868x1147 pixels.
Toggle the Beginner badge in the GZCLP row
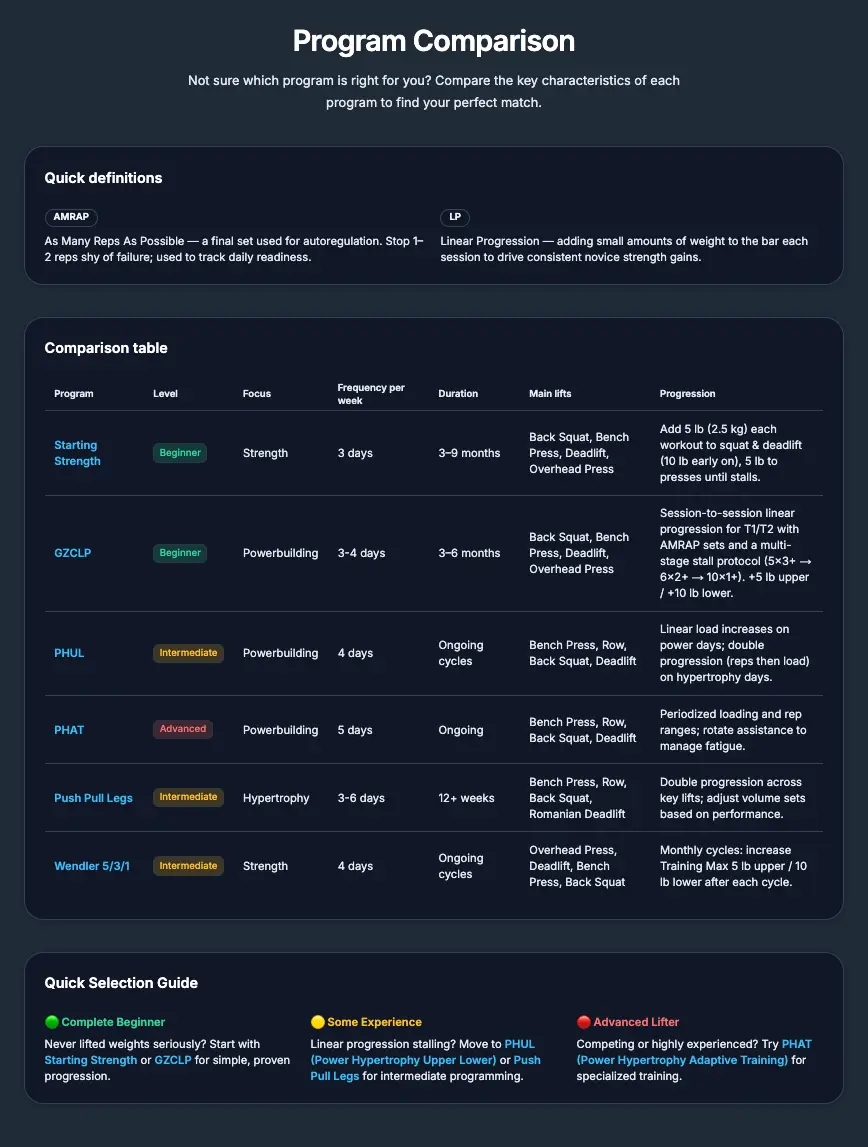pos(180,552)
